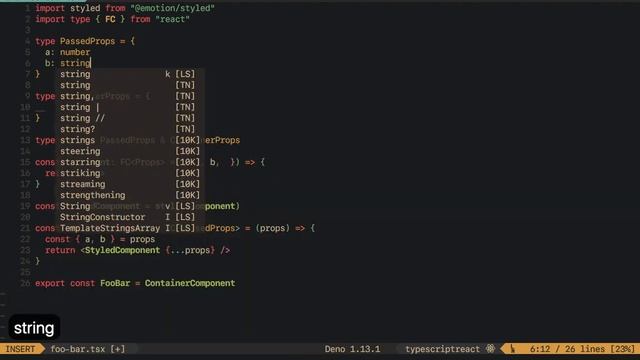Choose 'string,' completion item

coord(130,96)
